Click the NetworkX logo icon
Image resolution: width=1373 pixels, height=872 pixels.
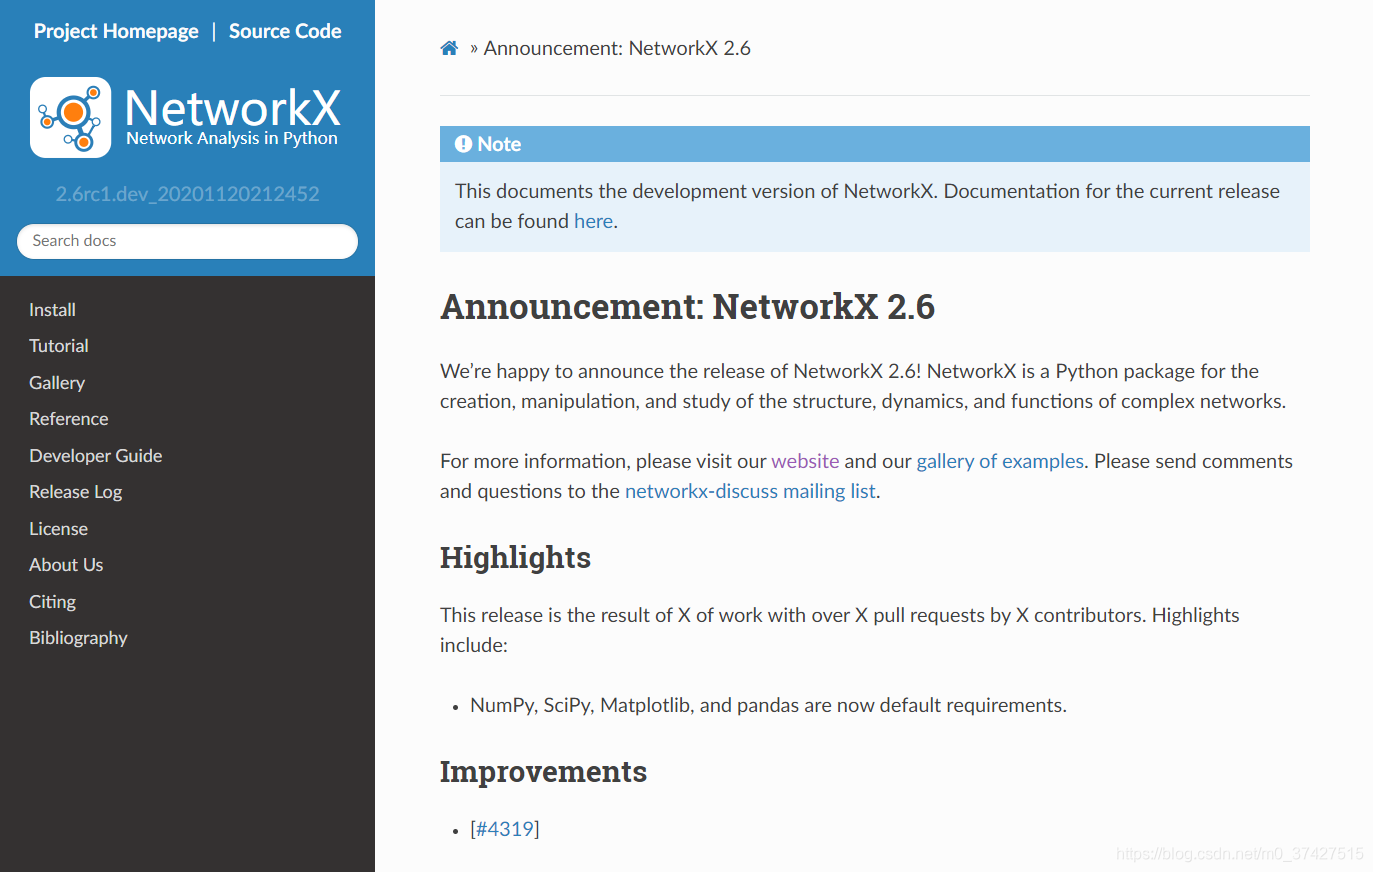(x=70, y=118)
